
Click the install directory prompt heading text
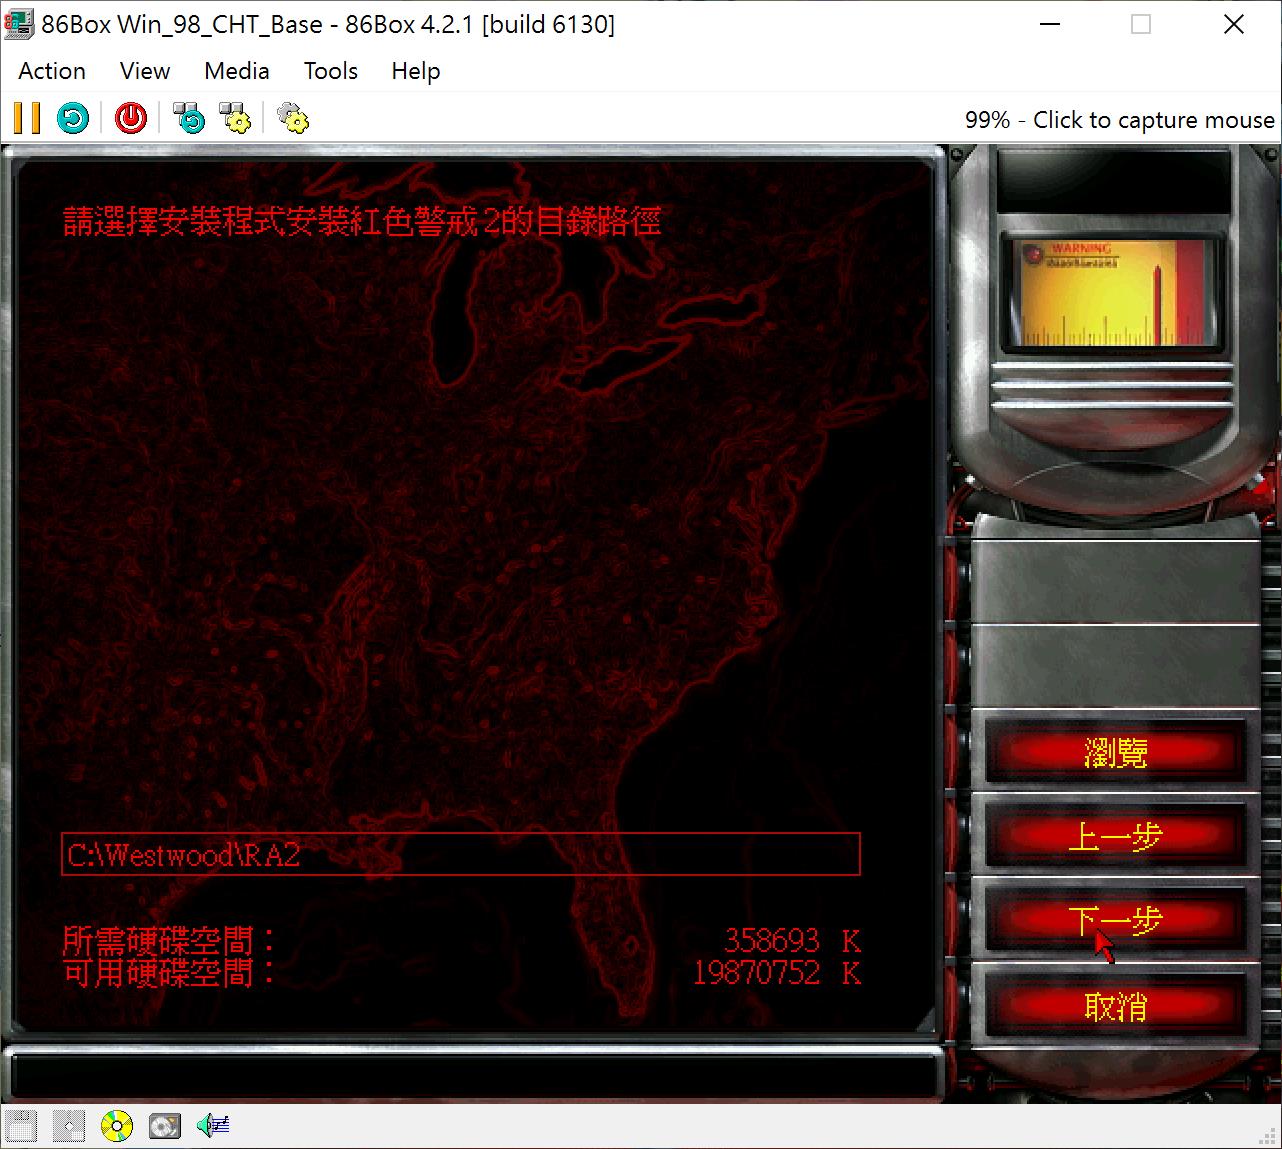click(361, 221)
